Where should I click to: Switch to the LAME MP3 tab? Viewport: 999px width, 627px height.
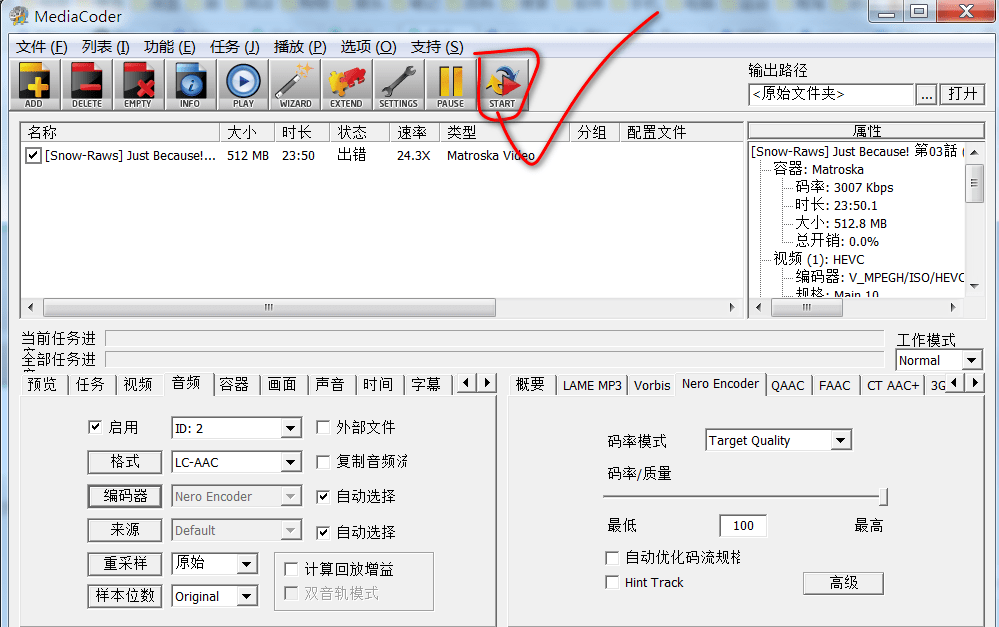(x=591, y=384)
